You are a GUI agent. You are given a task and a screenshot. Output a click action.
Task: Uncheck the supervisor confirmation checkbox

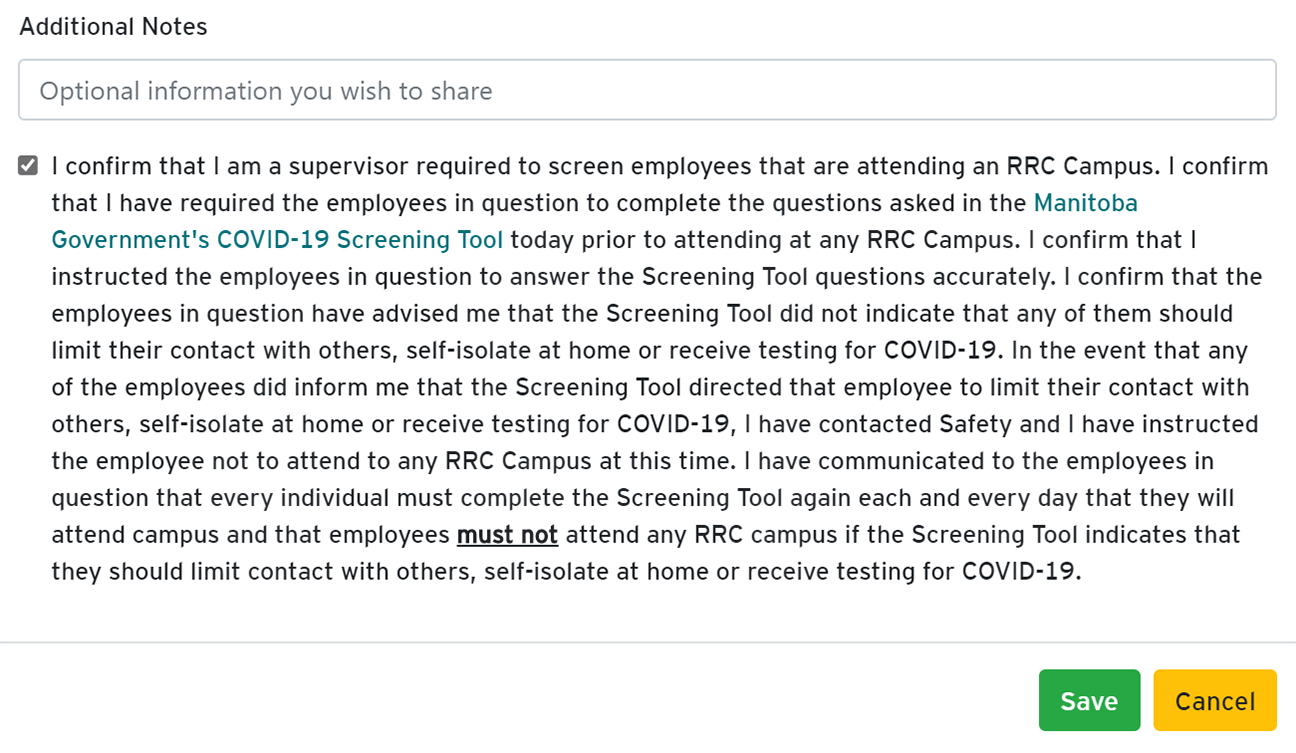[x=28, y=166]
